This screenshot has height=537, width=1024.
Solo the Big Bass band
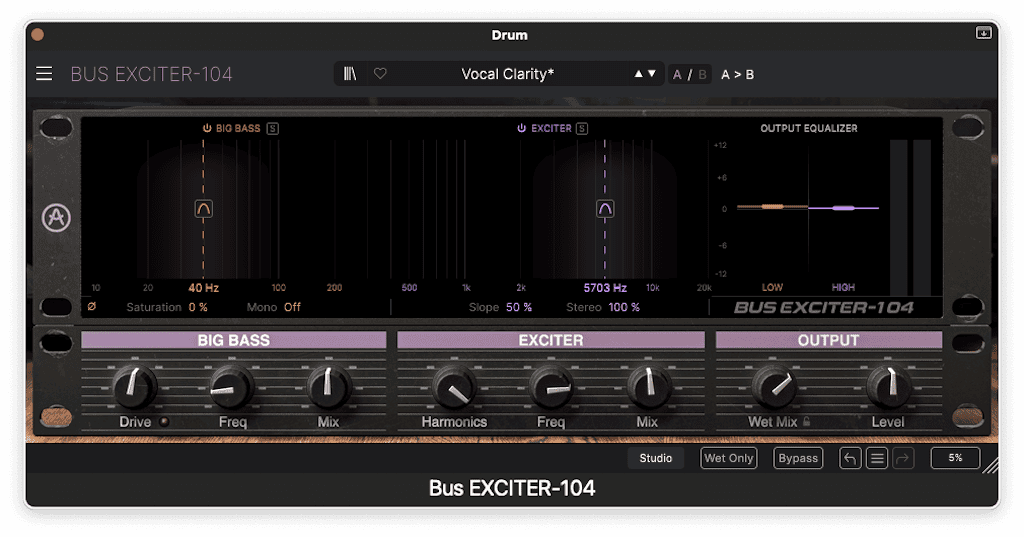click(273, 128)
